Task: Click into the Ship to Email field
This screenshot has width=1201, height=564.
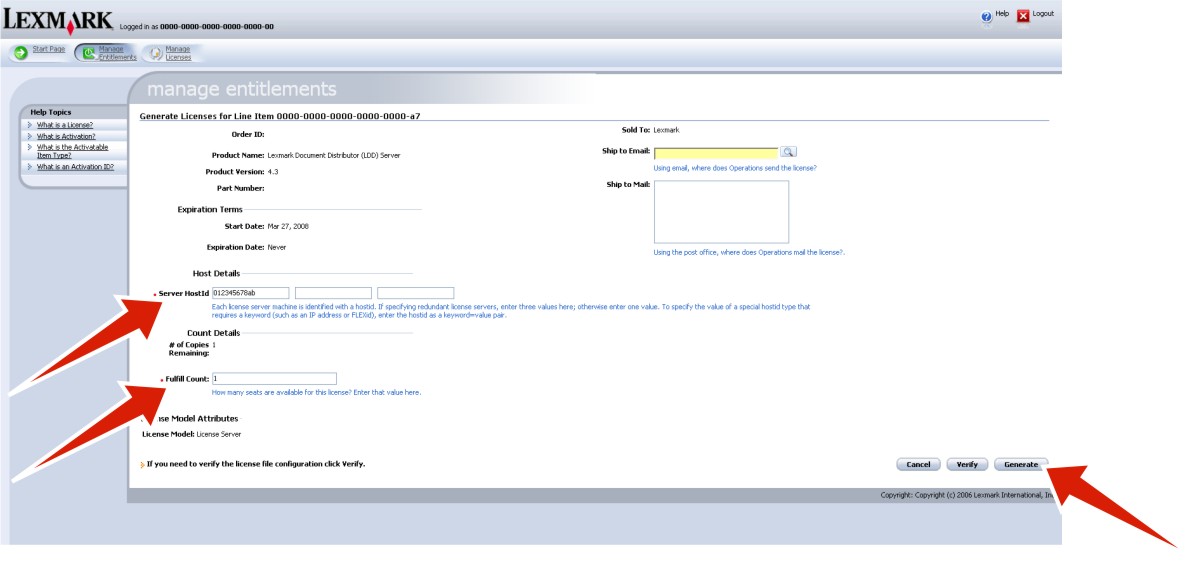Action: 716,153
